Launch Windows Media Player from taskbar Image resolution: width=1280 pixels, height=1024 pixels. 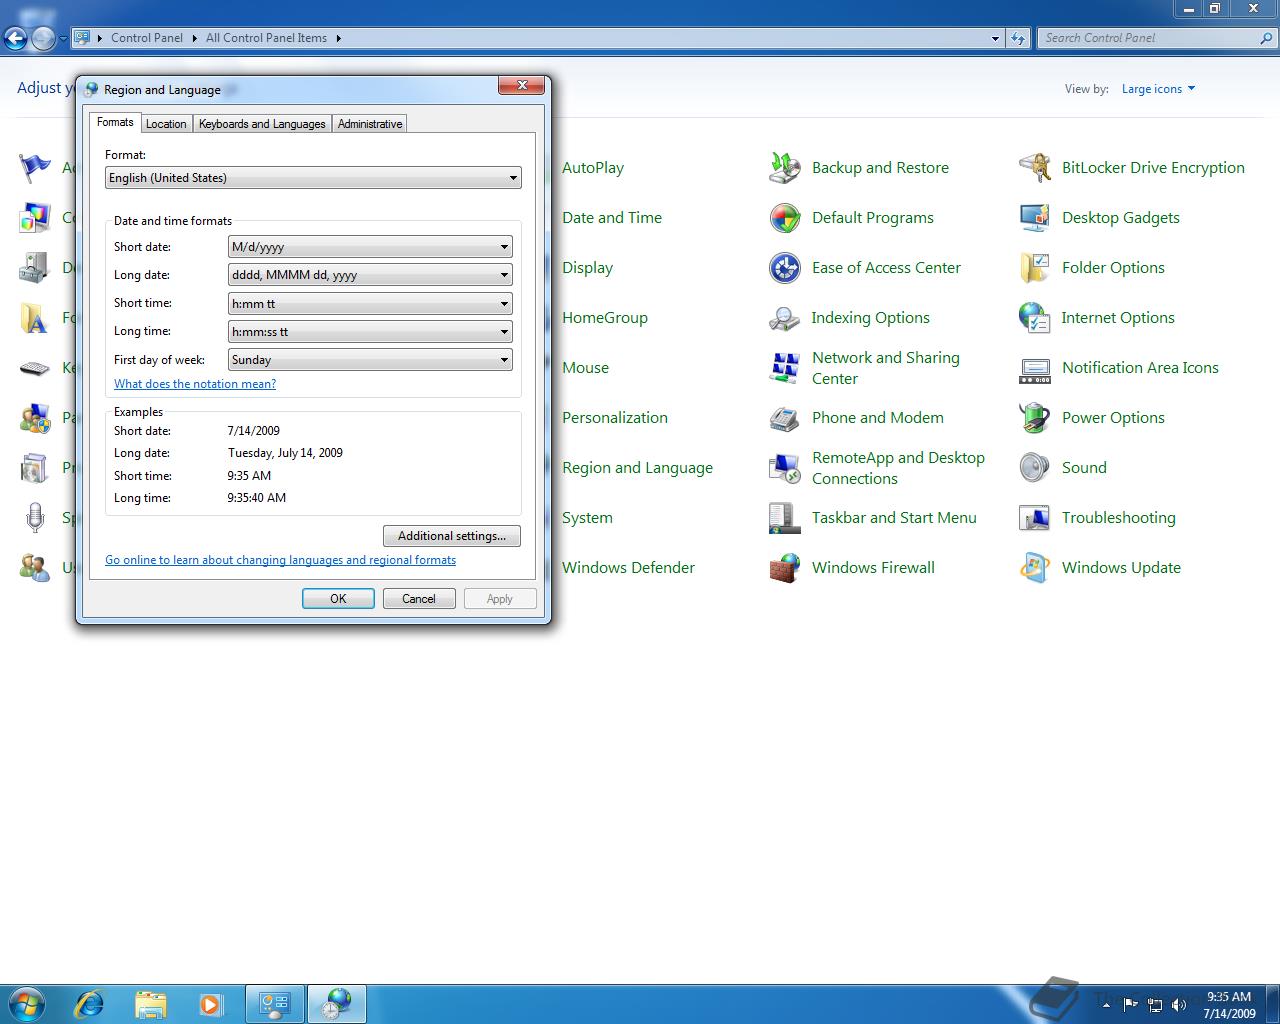[211, 1004]
